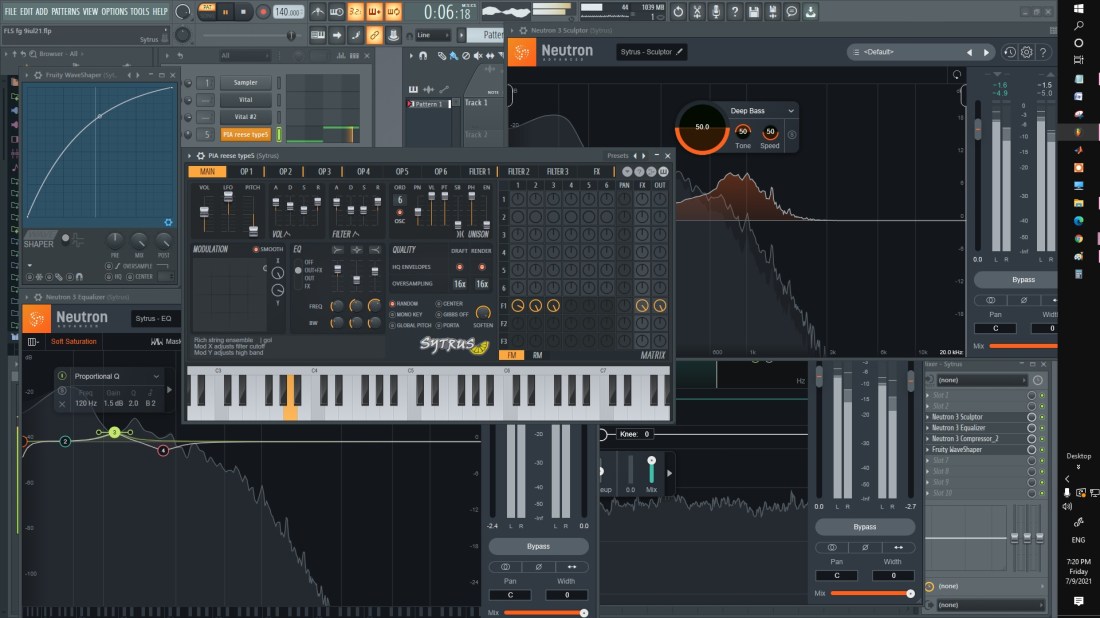
Task: Open the Fruity WaveShaper gear menu
Action: point(168,222)
